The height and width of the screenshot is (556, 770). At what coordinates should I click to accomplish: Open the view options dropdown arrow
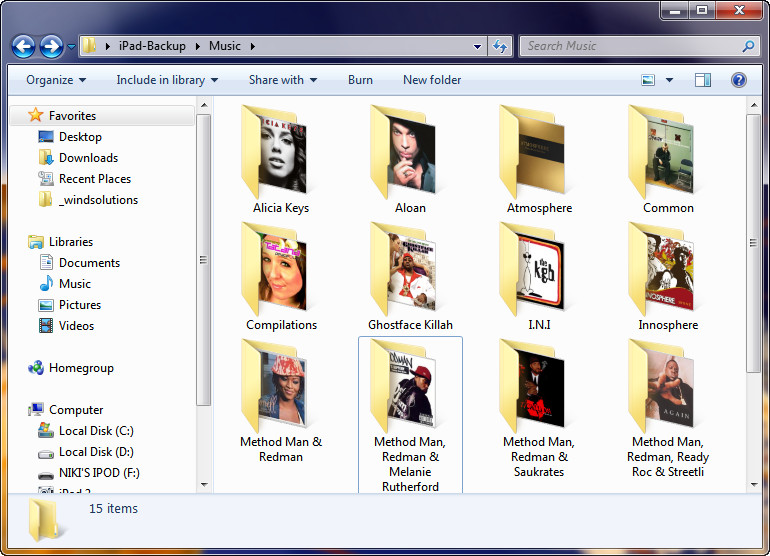coord(669,80)
